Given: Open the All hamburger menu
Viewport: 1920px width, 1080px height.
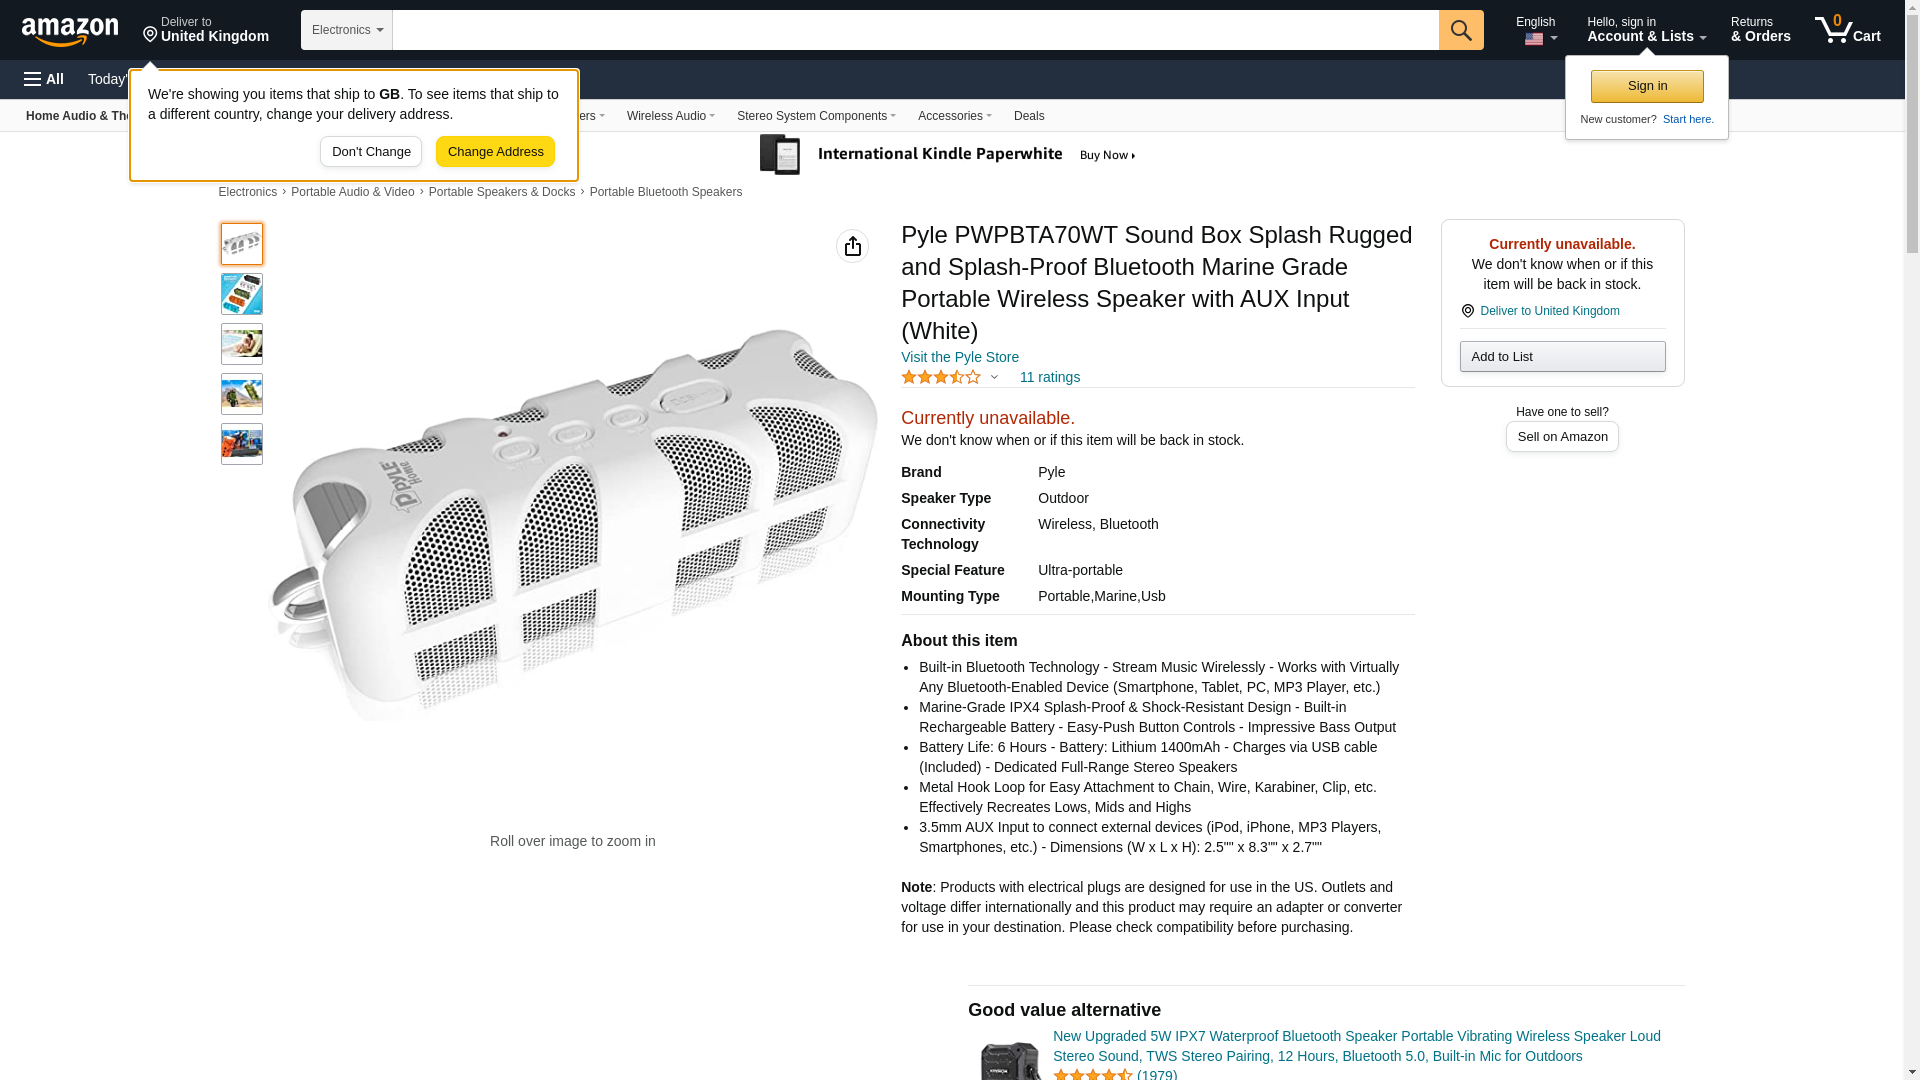Looking at the screenshot, I should (44, 79).
